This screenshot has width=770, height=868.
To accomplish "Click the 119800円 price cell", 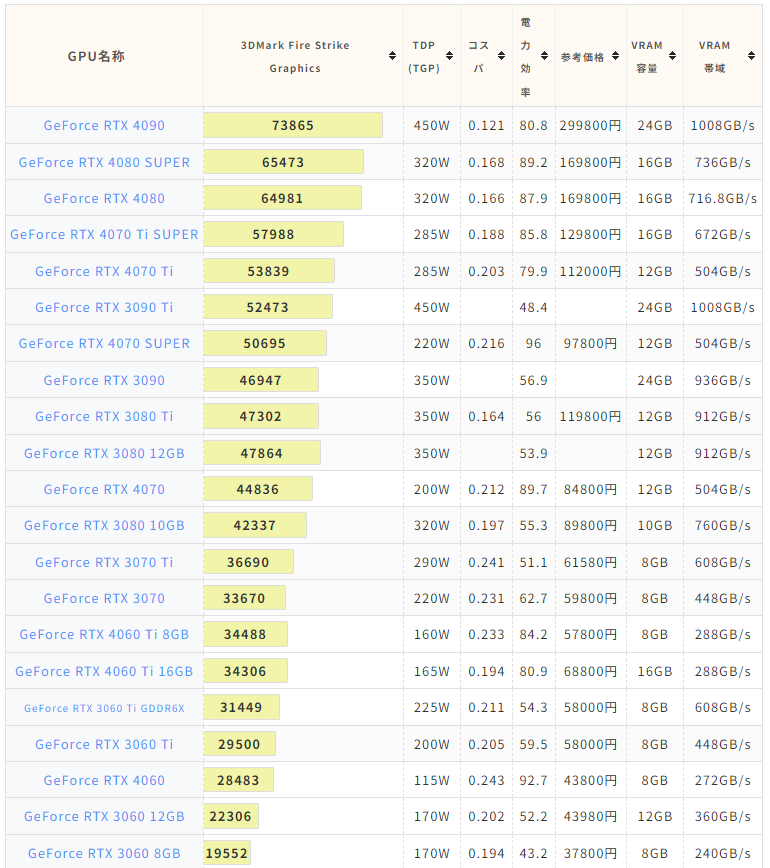I will (590, 416).
